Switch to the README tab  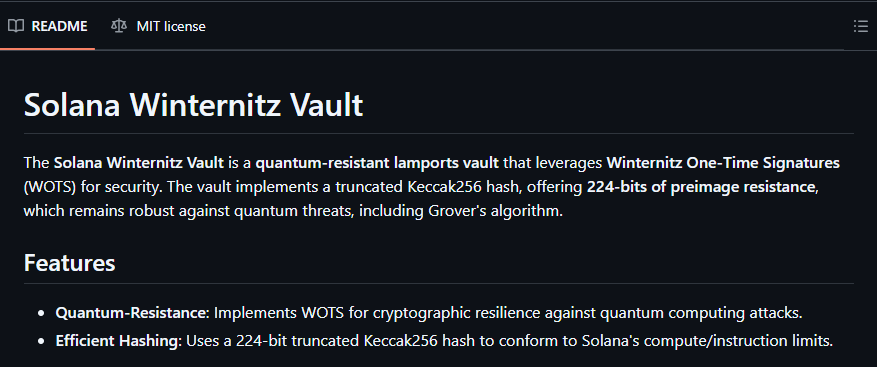[48, 26]
